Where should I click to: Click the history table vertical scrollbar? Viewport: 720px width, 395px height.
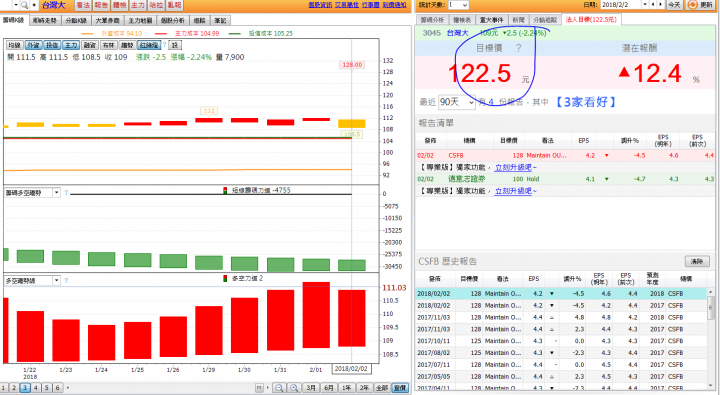pos(711,339)
